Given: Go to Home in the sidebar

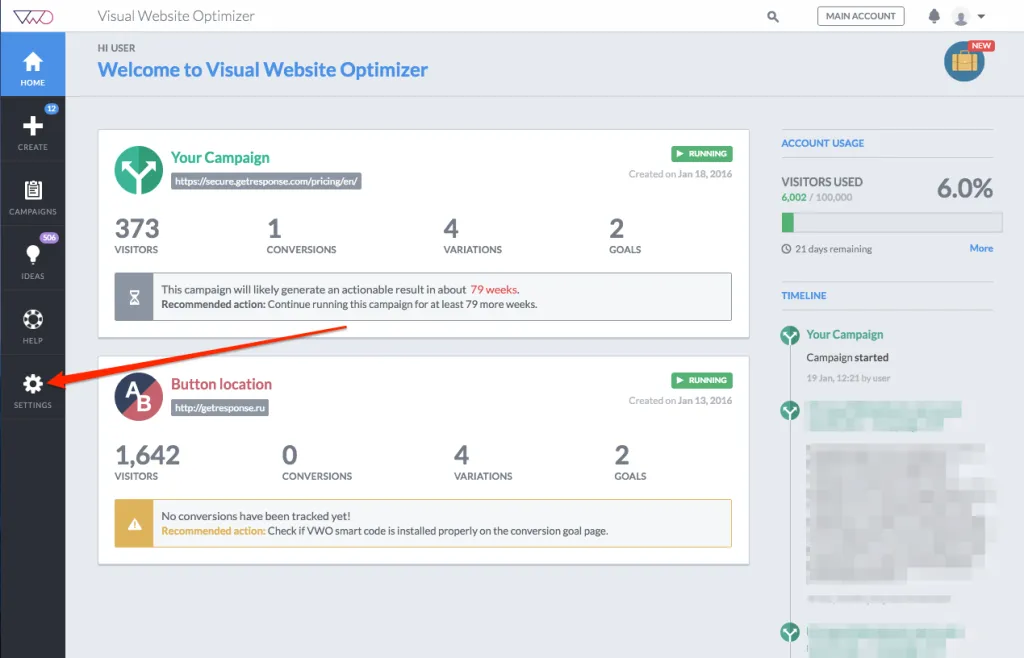Looking at the screenshot, I should click(x=33, y=64).
